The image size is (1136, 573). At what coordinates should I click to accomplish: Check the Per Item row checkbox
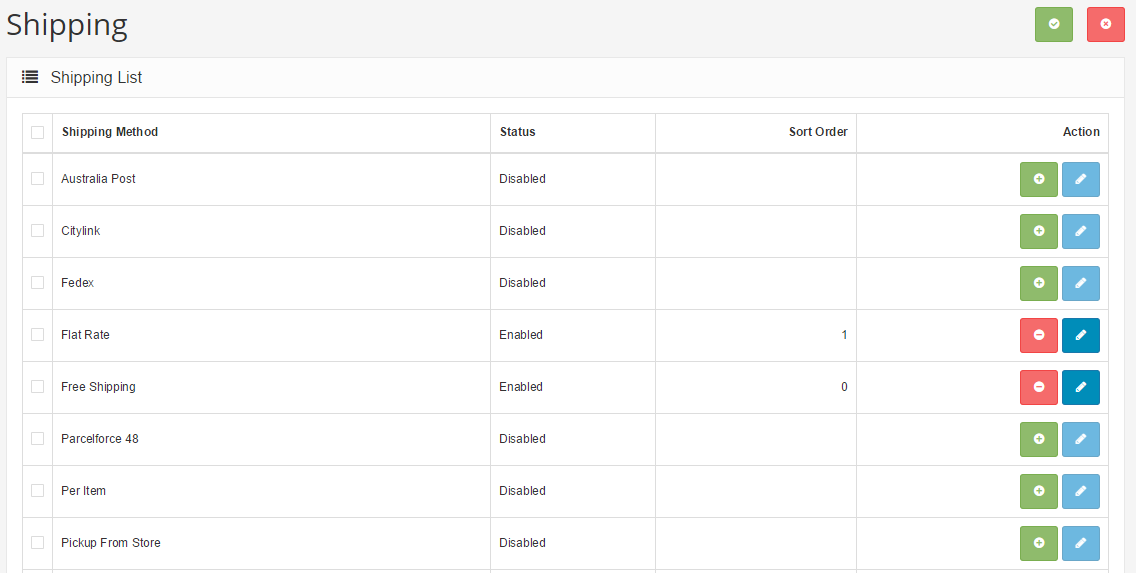[38, 490]
